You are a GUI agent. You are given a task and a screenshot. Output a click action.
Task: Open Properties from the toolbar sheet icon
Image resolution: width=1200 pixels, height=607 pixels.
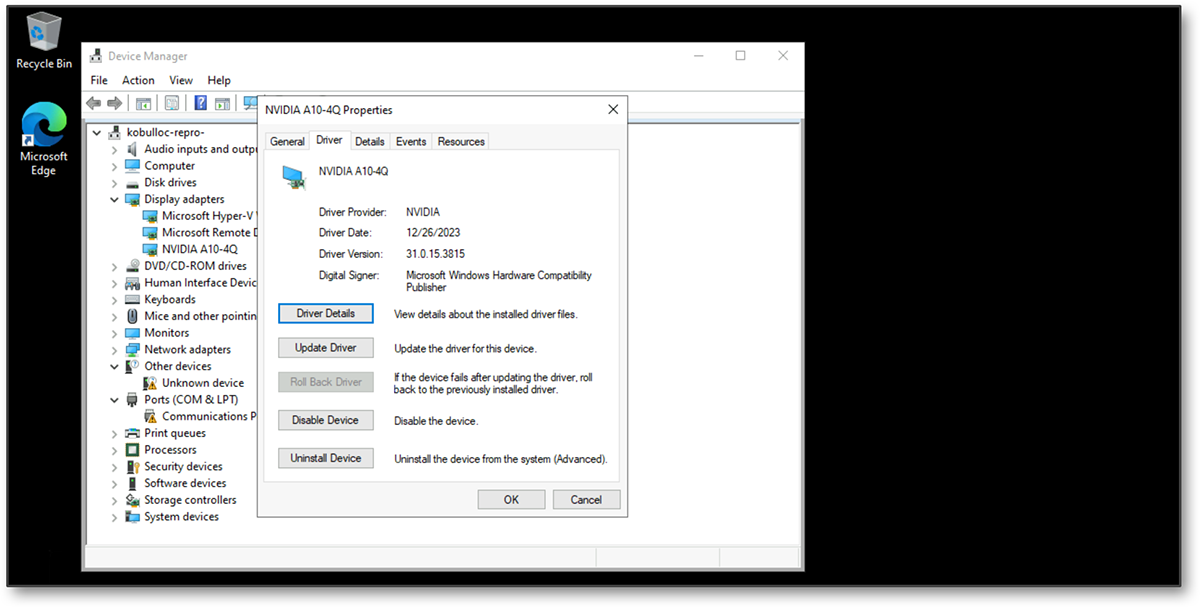pyautogui.click(x=172, y=103)
